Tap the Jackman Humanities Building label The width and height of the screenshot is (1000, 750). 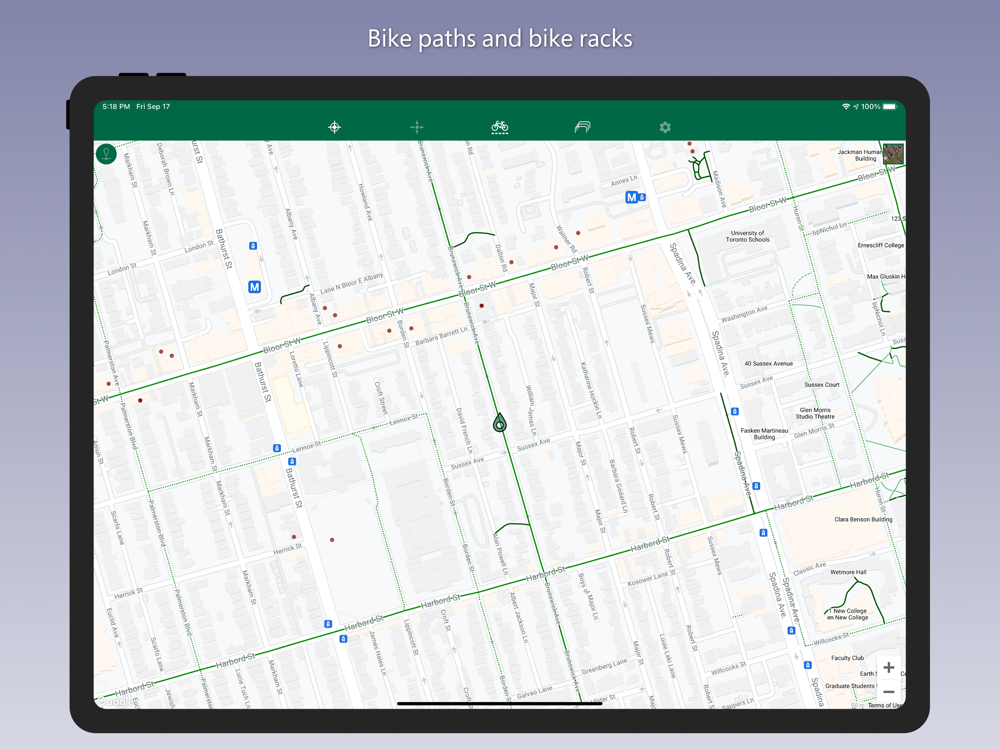click(860, 155)
